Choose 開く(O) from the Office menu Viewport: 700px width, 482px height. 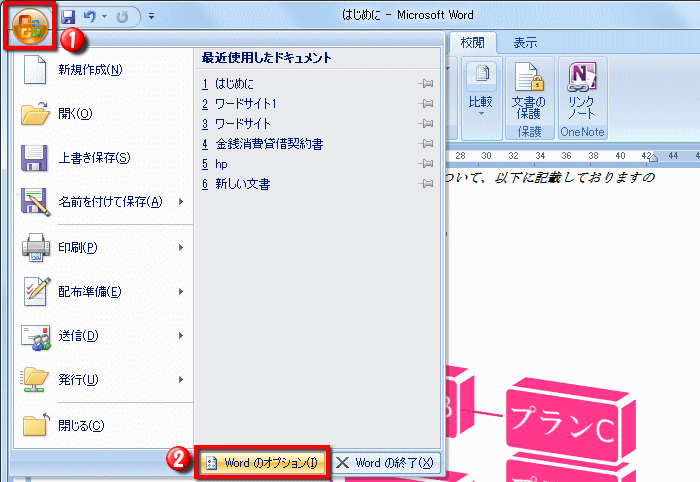tap(104, 113)
